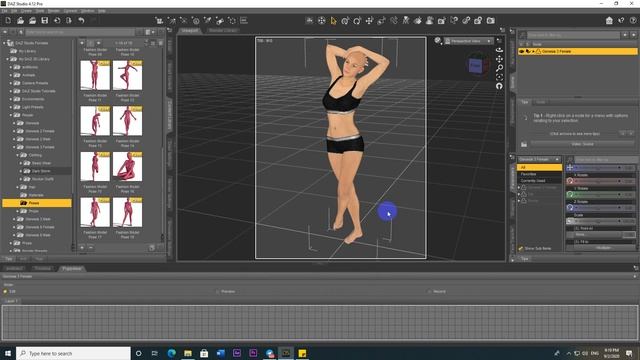Click the viewport Orbit control icon
The image size is (640, 360).
(499, 50)
